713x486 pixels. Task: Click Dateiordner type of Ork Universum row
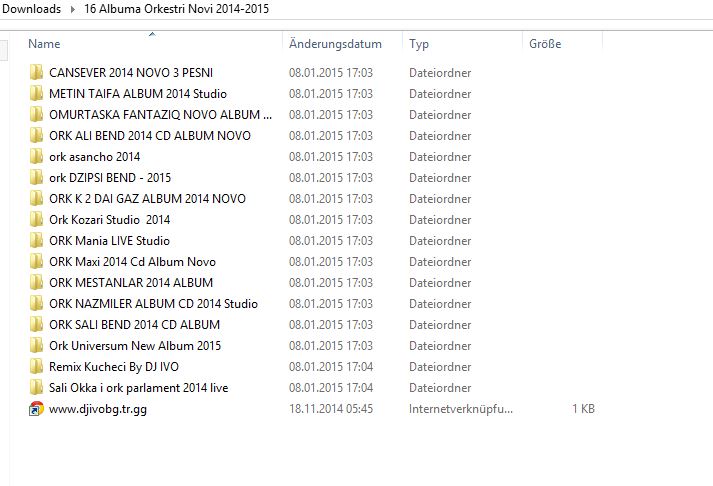pos(440,345)
